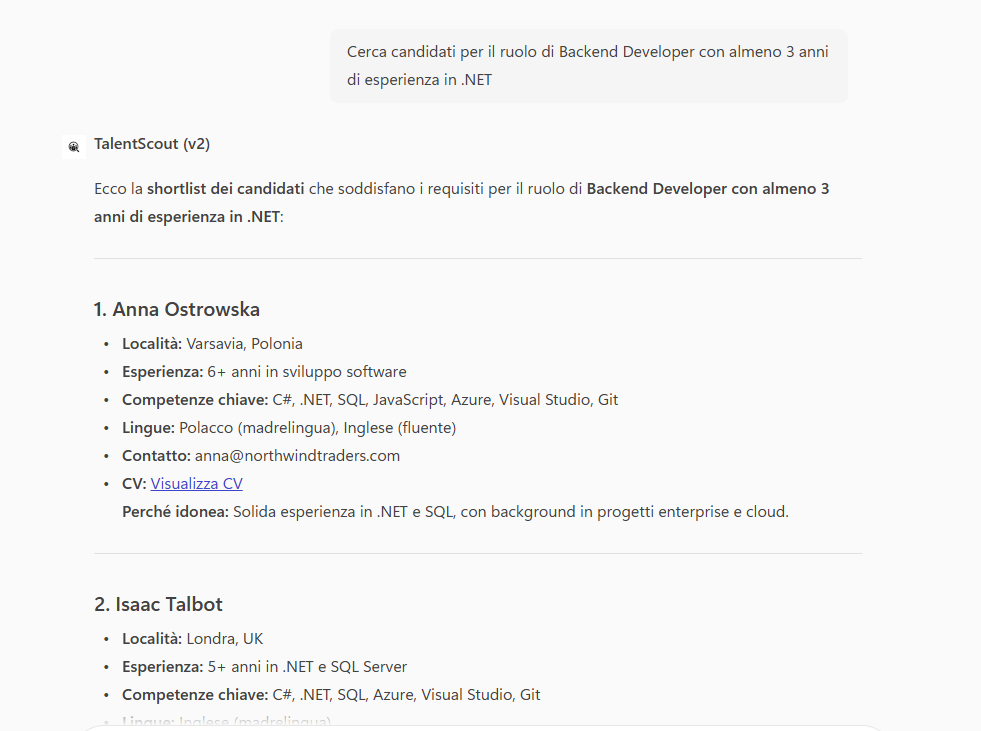Click Anna's Località line, Varsavia, Polonia
The height and width of the screenshot is (731, 981).
212,344
